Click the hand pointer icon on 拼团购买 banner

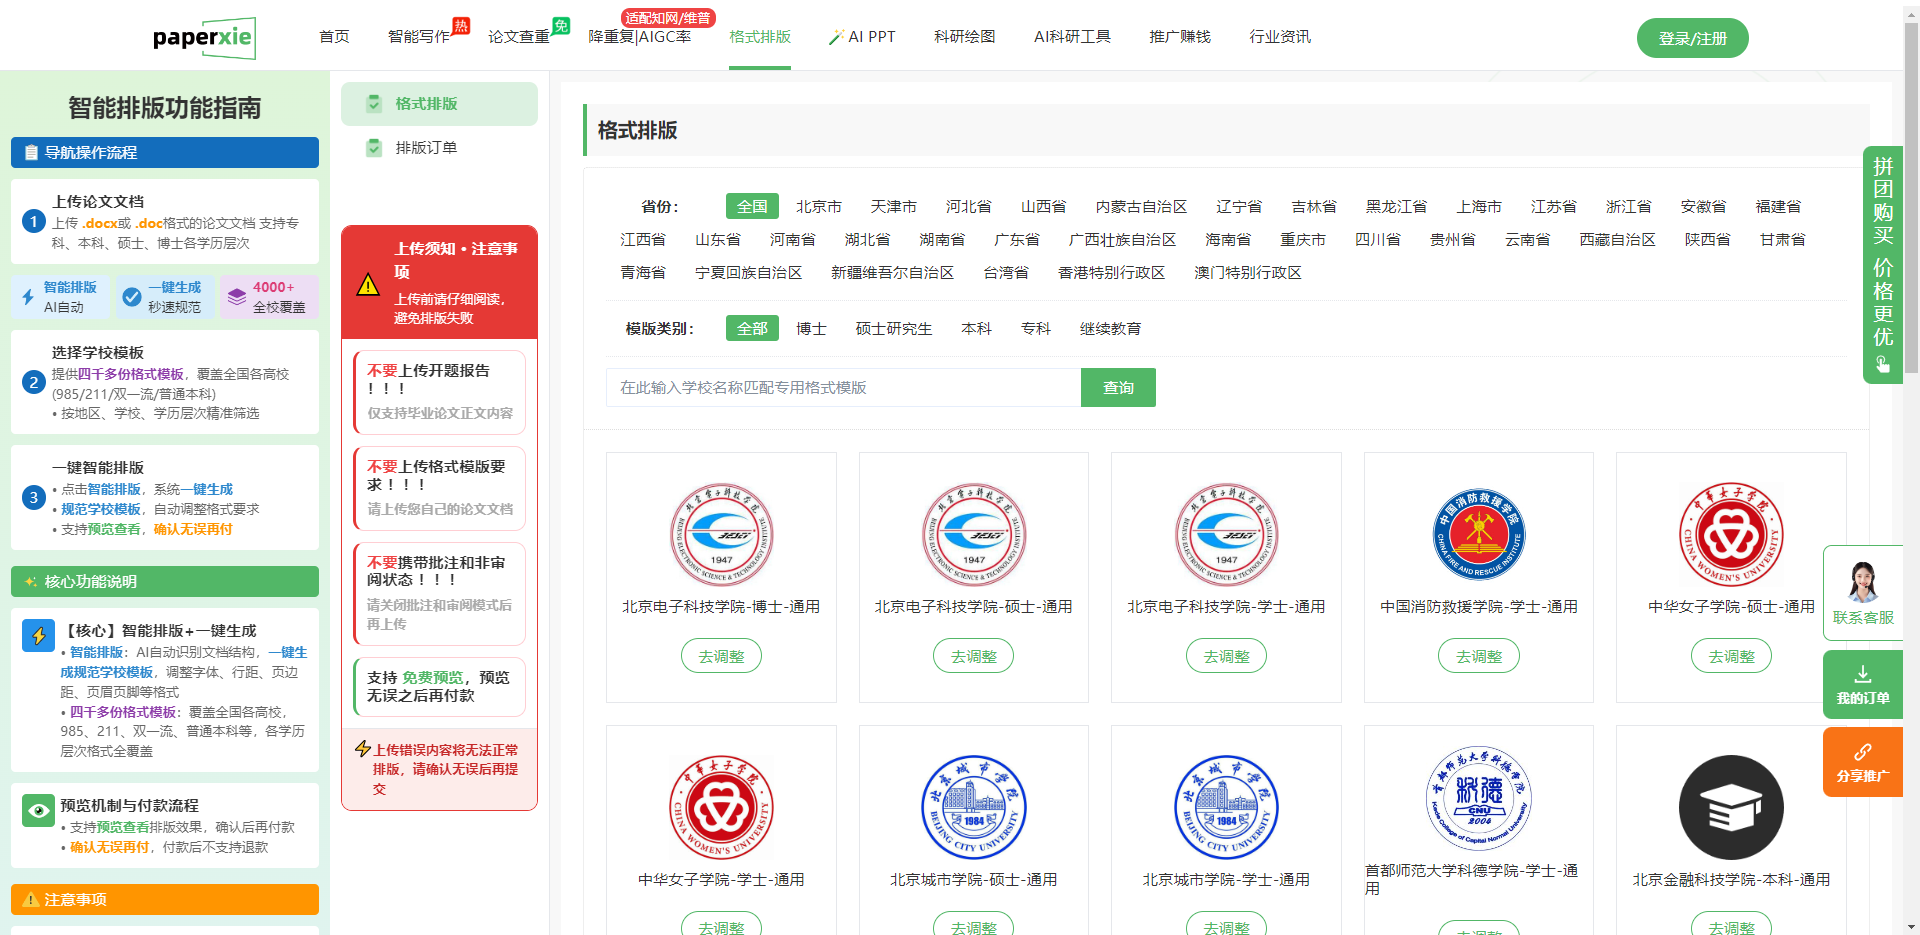[x=1883, y=365]
